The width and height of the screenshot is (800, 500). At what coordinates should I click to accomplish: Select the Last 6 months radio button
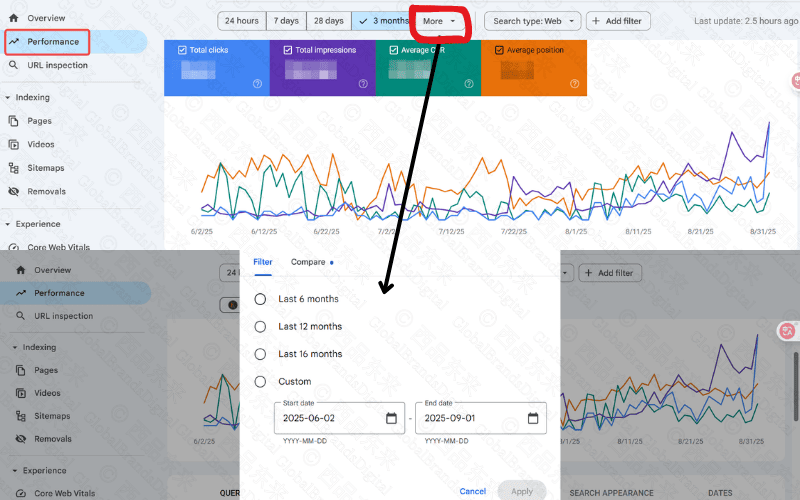[x=261, y=299]
